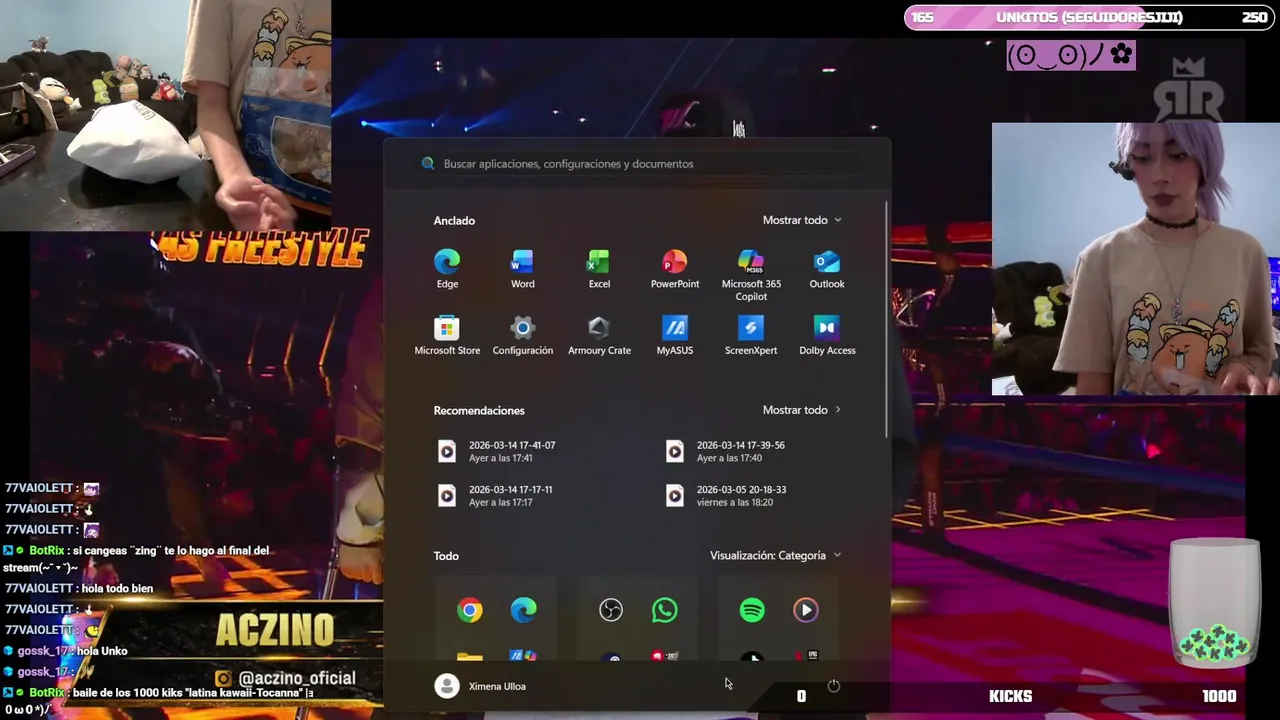This screenshot has width=1280, height=720.
Task: Launch PowerPoint from pinned apps
Action: [x=675, y=270]
